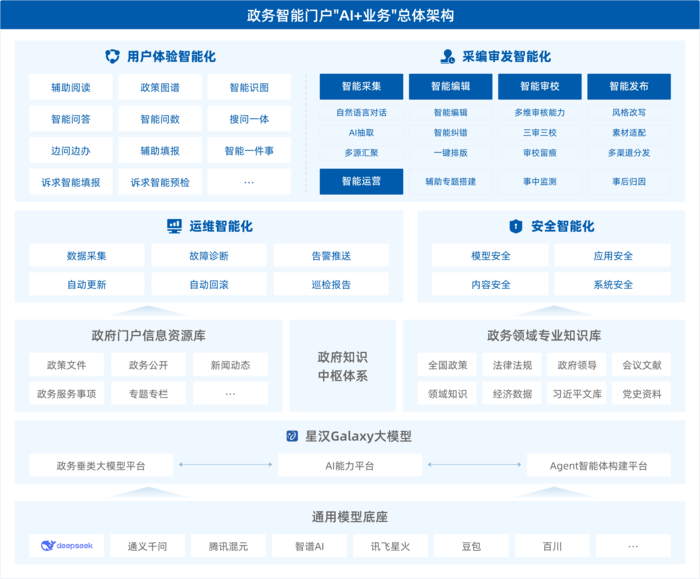Click the 辅助填报 tile
Viewport: 700px width, 579px height.
[160, 150]
